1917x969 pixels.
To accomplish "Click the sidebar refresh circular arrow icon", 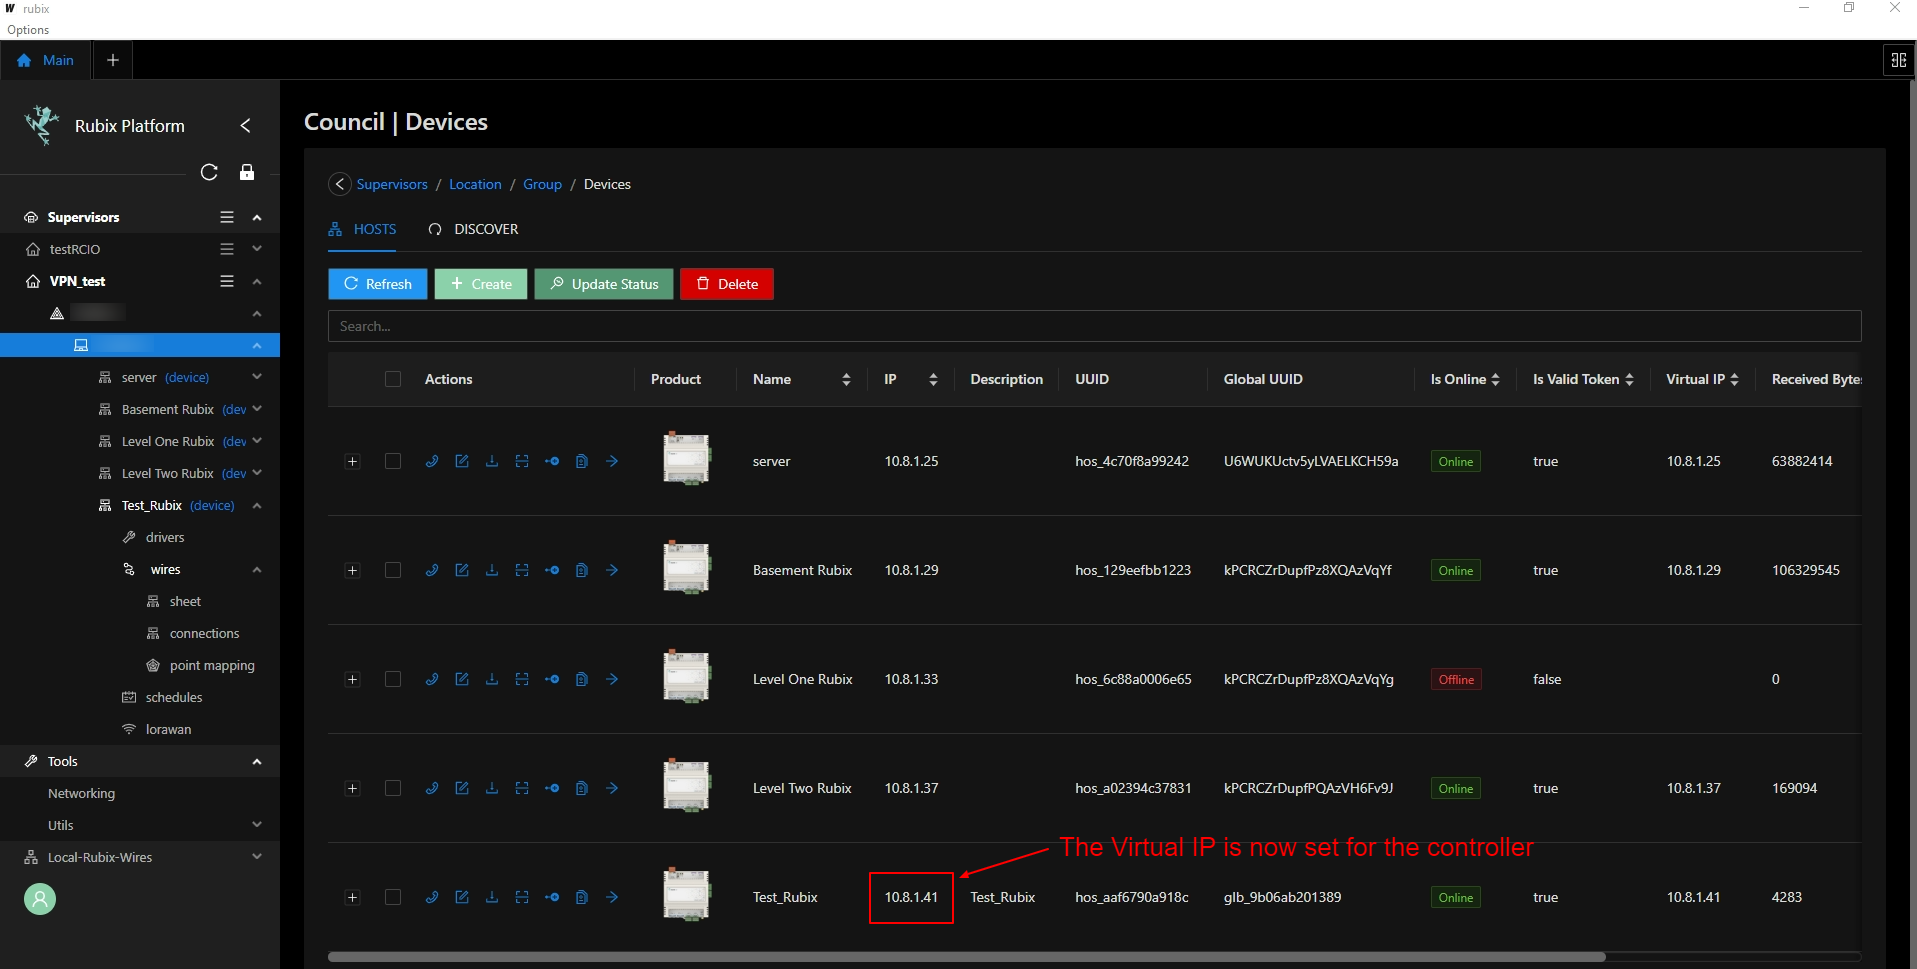I will [x=209, y=172].
